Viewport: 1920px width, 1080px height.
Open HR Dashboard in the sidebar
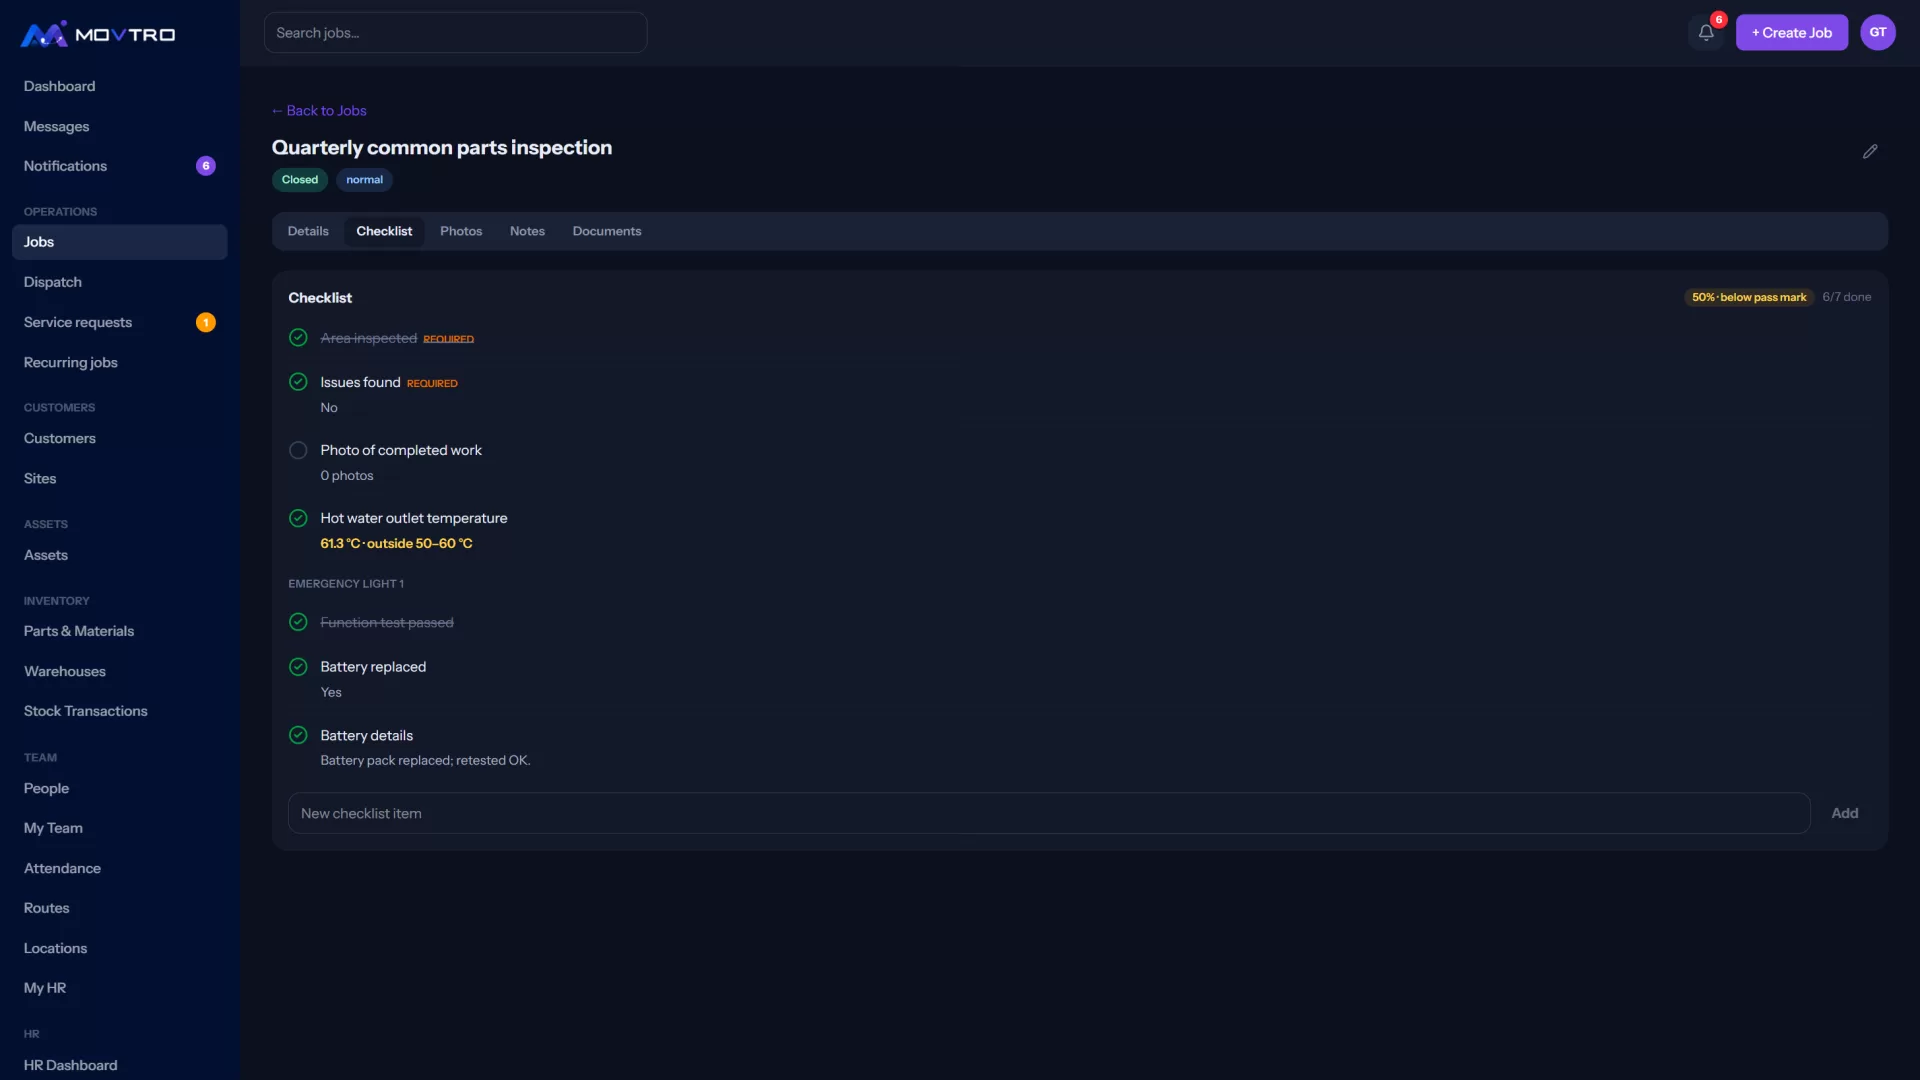(x=120, y=1065)
